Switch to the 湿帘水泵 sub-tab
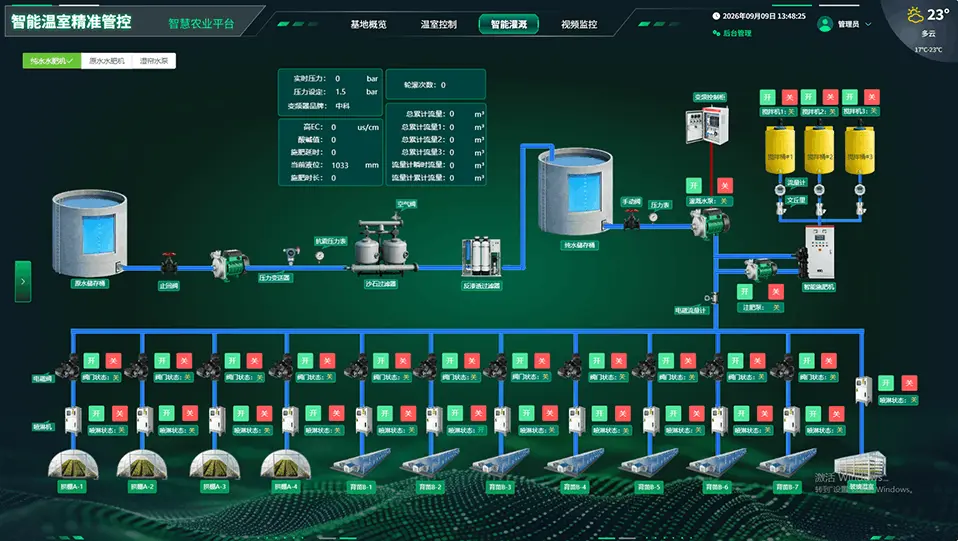The width and height of the screenshot is (958, 541). click(153, 61)
